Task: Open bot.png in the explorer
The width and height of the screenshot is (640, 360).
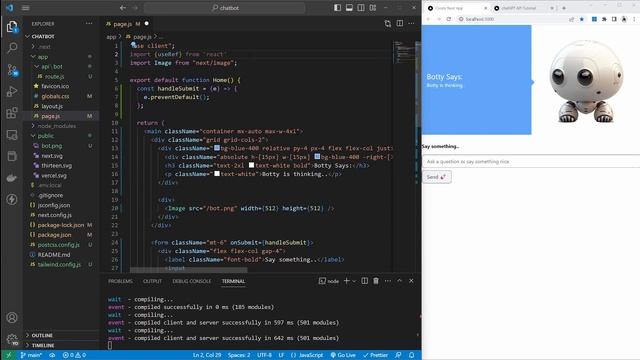Action: tap(51, 146)
